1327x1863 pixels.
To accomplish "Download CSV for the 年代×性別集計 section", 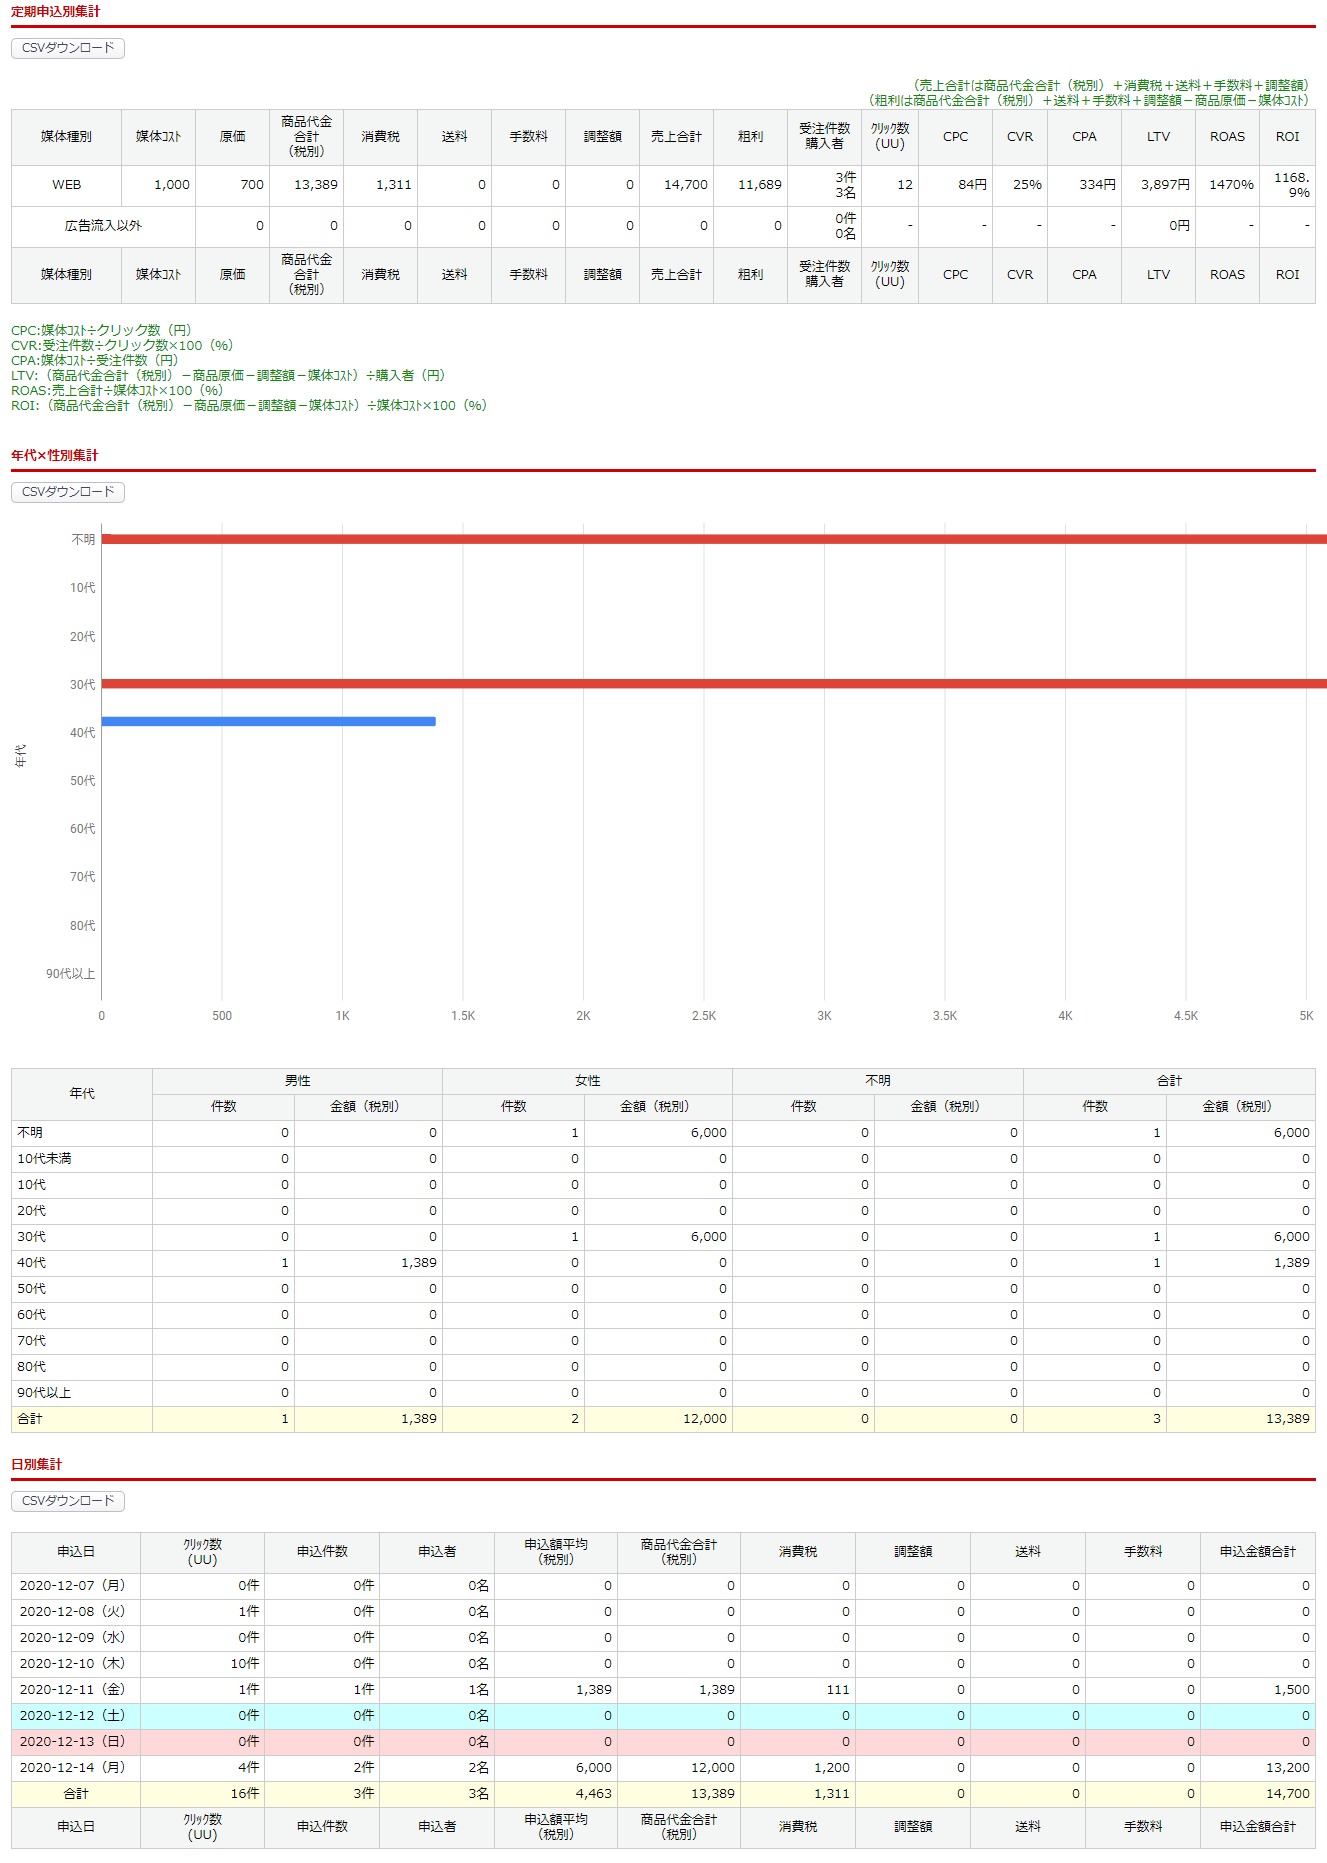I will coord(68,492).
